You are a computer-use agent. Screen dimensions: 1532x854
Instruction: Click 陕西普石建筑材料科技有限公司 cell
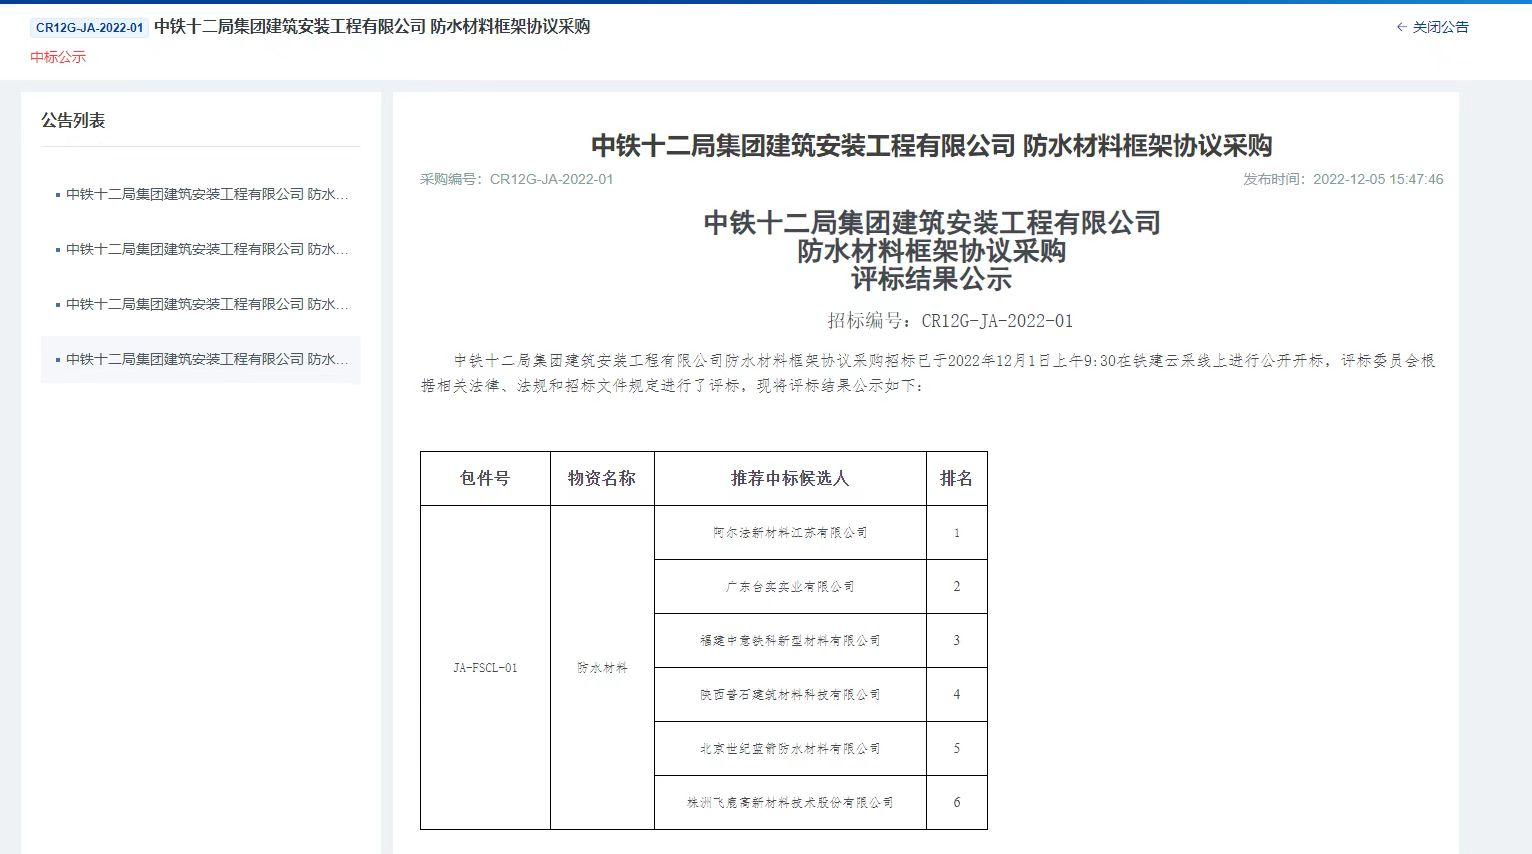790,695
